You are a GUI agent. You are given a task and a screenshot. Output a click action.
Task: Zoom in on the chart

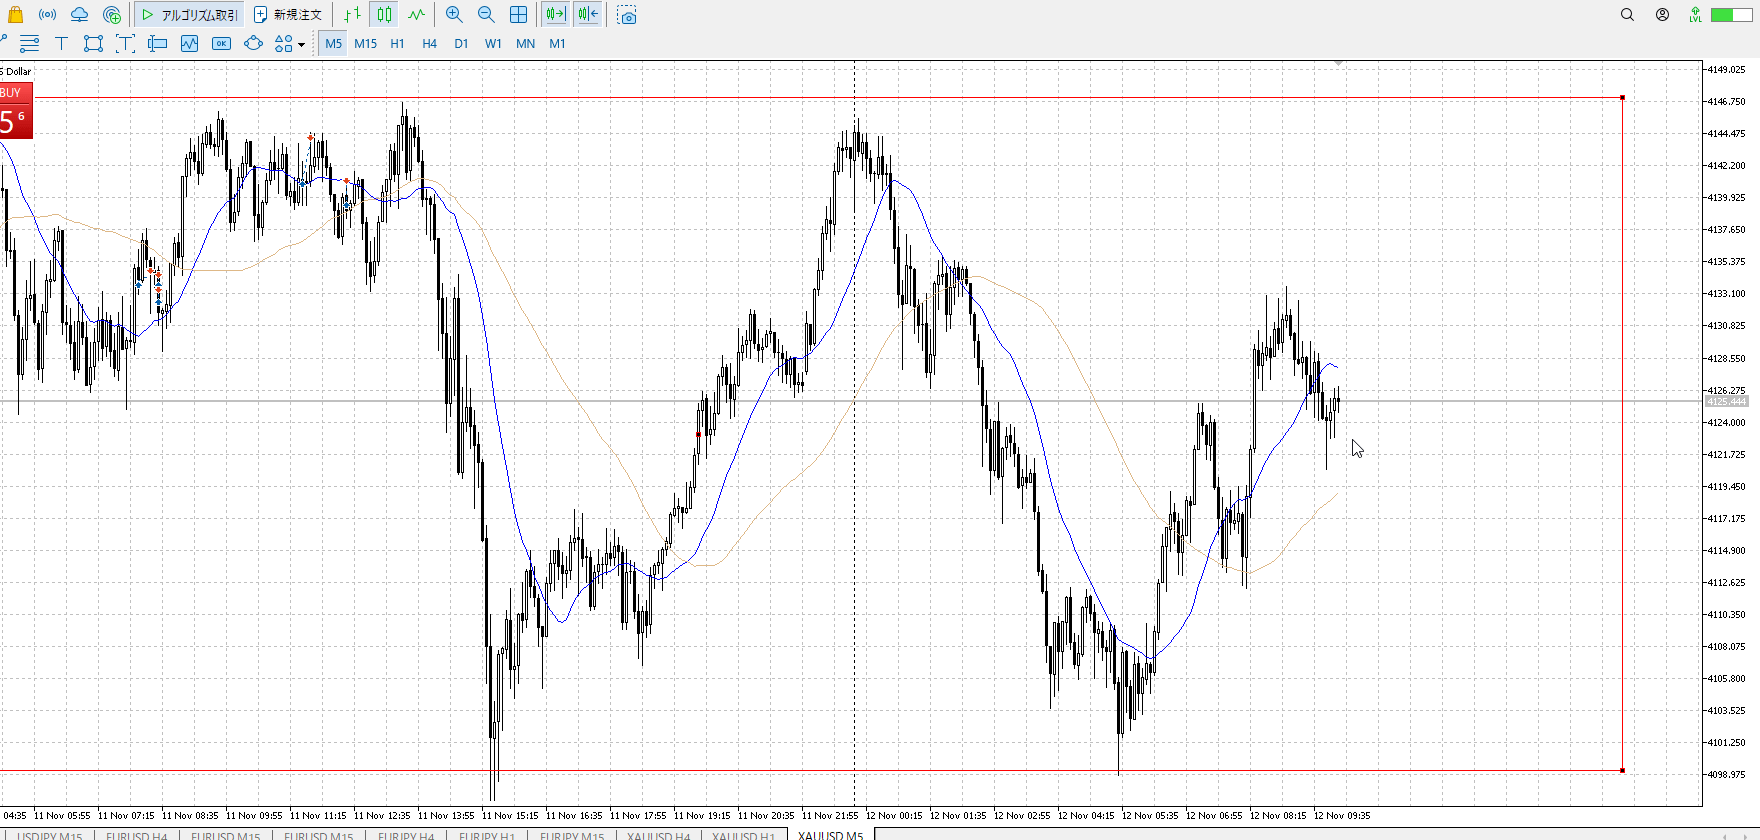(x=454, y=15)
